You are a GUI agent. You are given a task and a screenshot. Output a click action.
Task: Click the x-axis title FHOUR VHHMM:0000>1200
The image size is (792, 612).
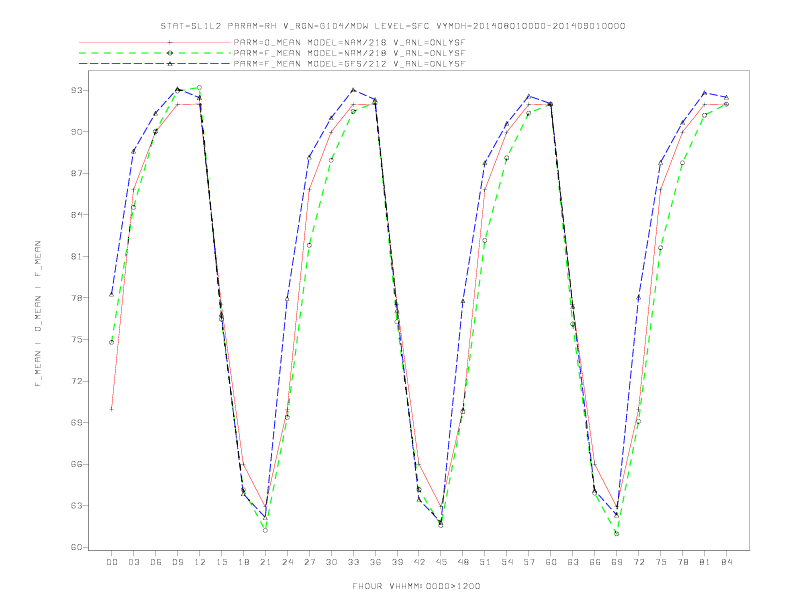pyautogui.click(x=416, y=586)
